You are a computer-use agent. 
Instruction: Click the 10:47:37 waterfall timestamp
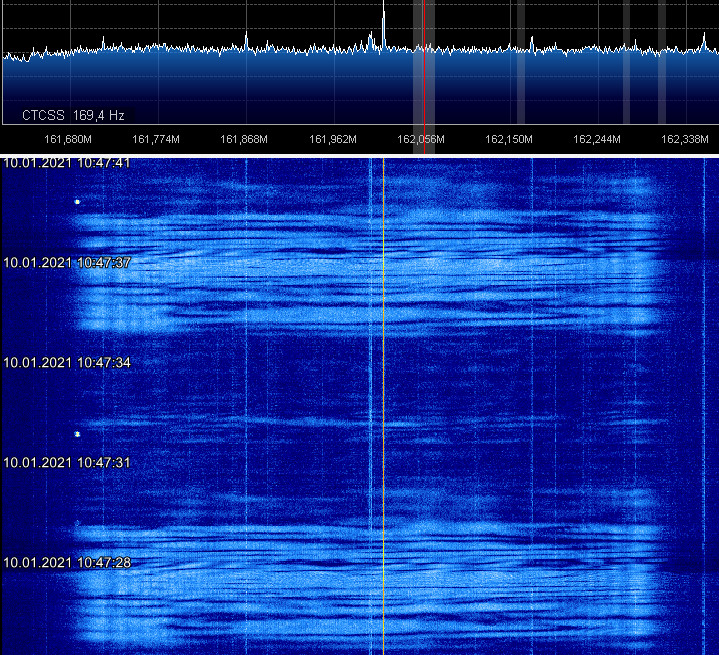click(x=67, y=263)
